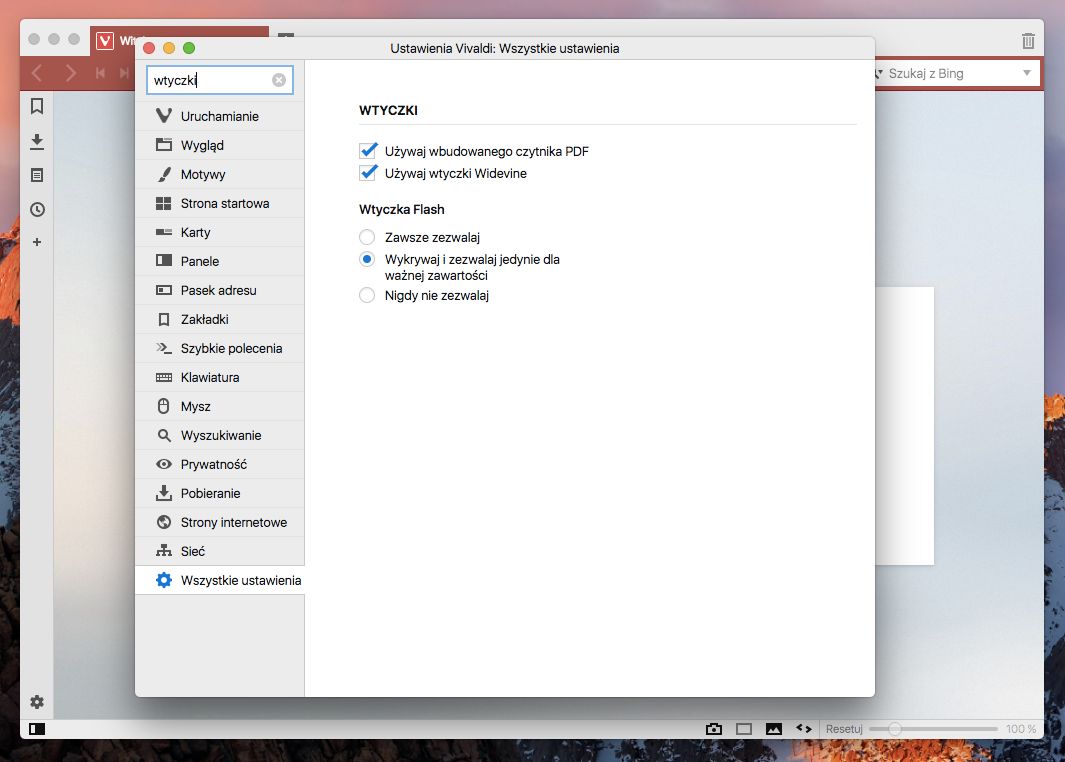Click the Vivaldi tab in background window
The image size is (1065, 762).
click(x=180, y=41)
